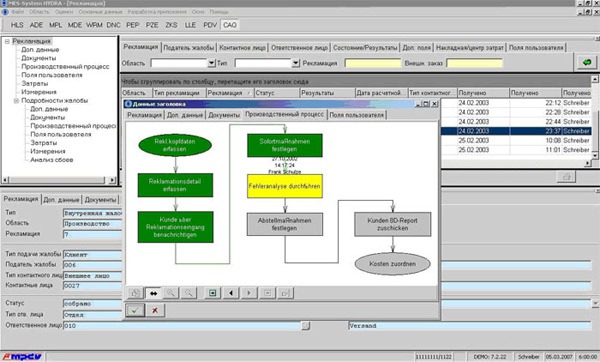Image resolution: width=600 pixels, height=362 pixels.
Task: Click the right-pointing arrow in diagram toolbar
Action: [x=249, y=293]
